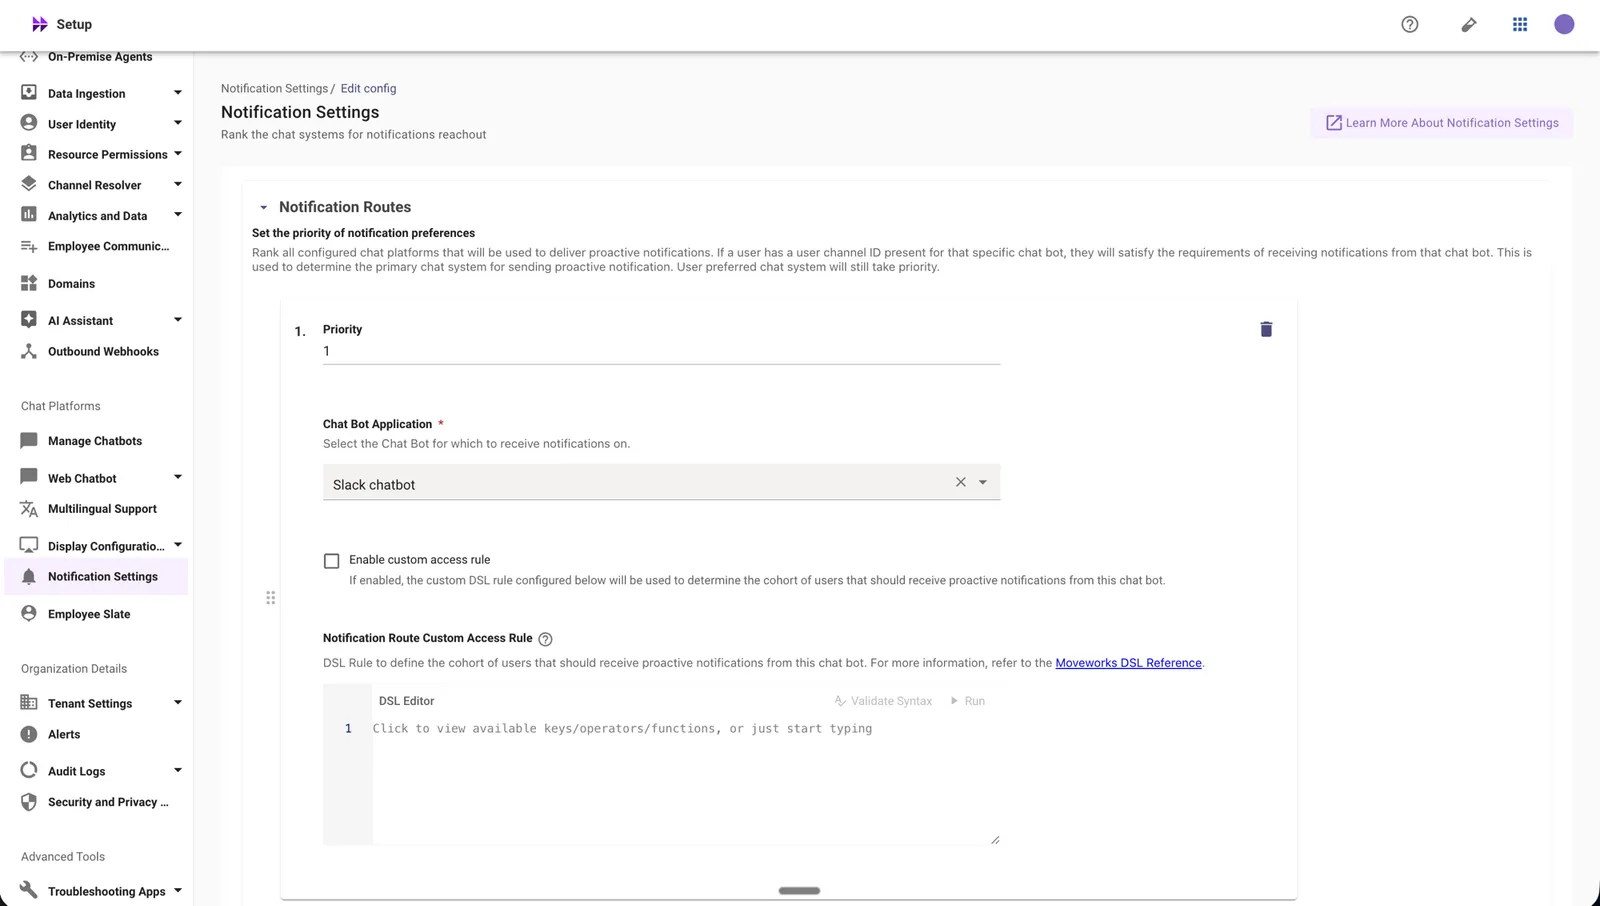This screenshot has width=1600, height=906.
Task: Click the Notification Settings bell icon
Action: click(x=29, y=576)
